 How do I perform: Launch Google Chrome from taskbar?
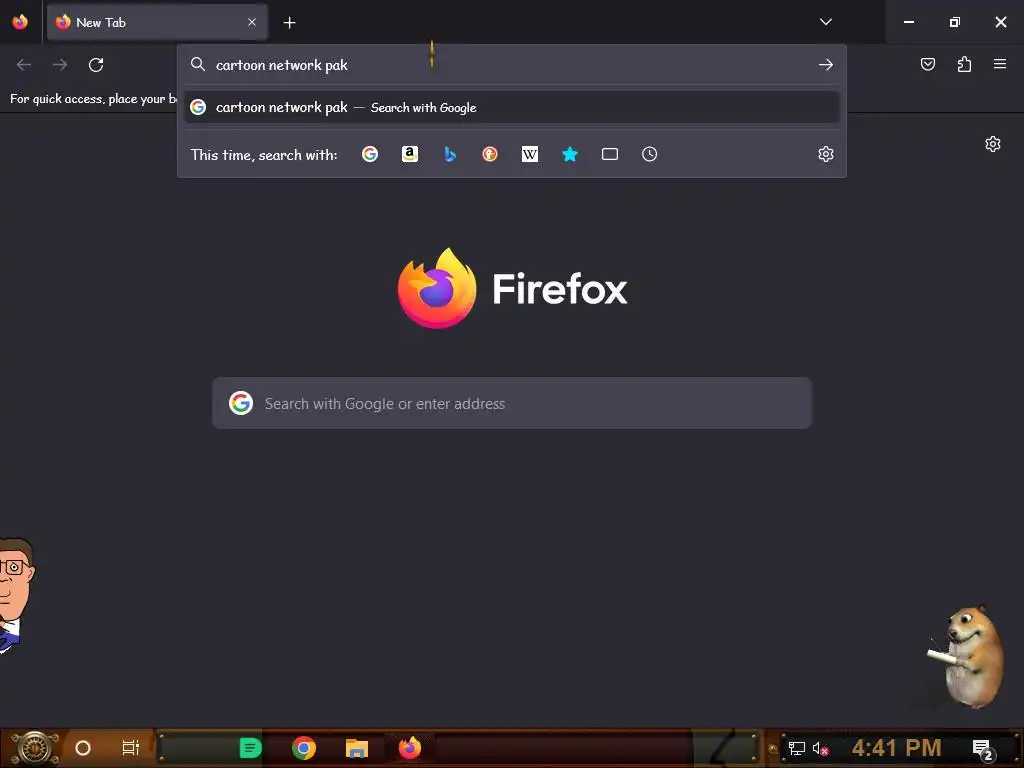304,748
